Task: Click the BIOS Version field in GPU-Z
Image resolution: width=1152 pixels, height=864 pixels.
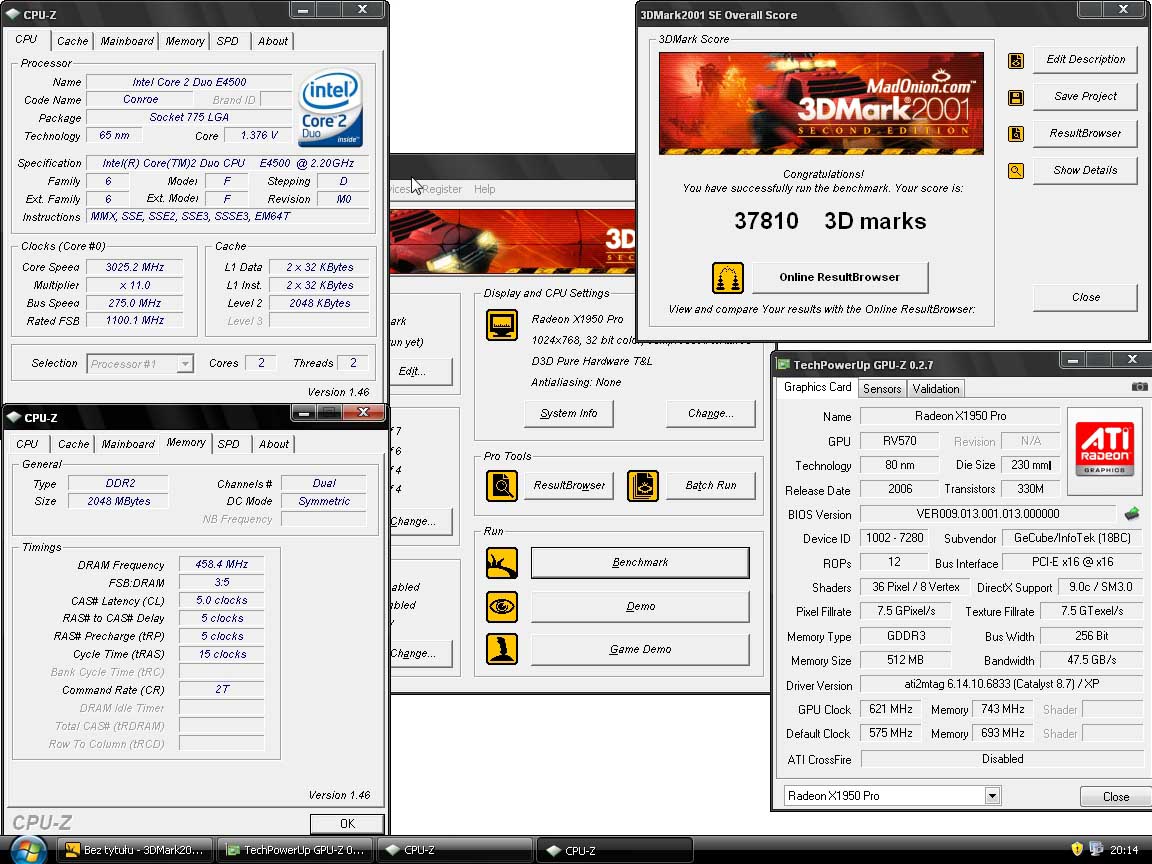Action: tap(987, 514)
